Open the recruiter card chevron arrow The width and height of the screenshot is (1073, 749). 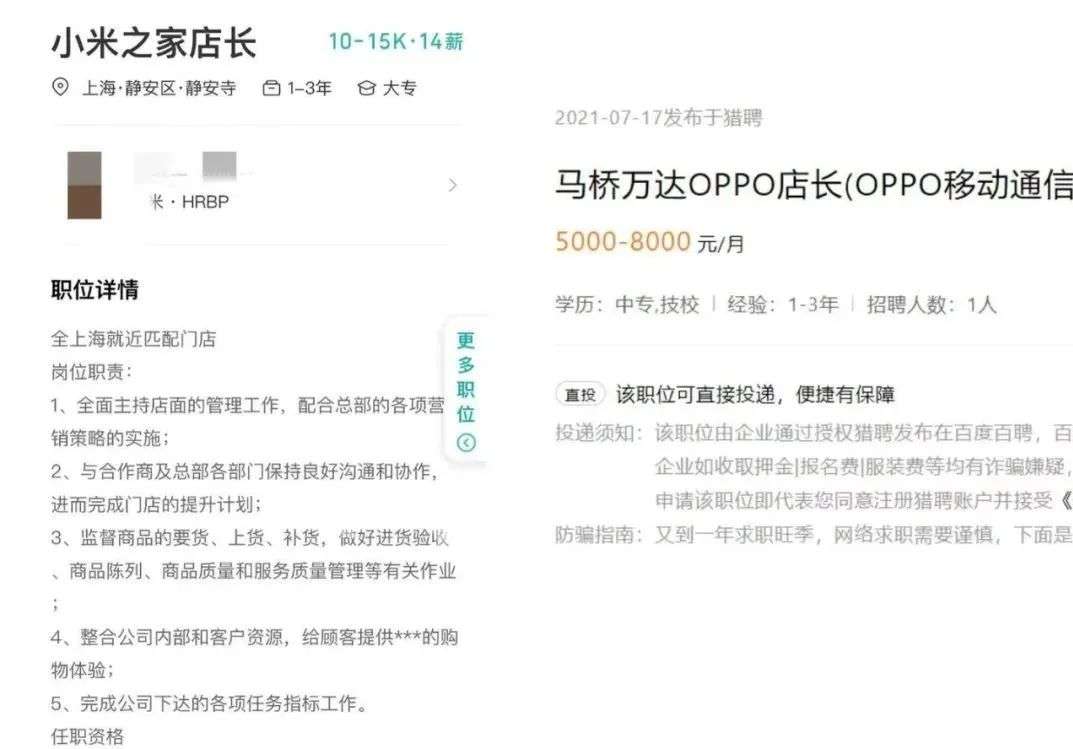452,185
